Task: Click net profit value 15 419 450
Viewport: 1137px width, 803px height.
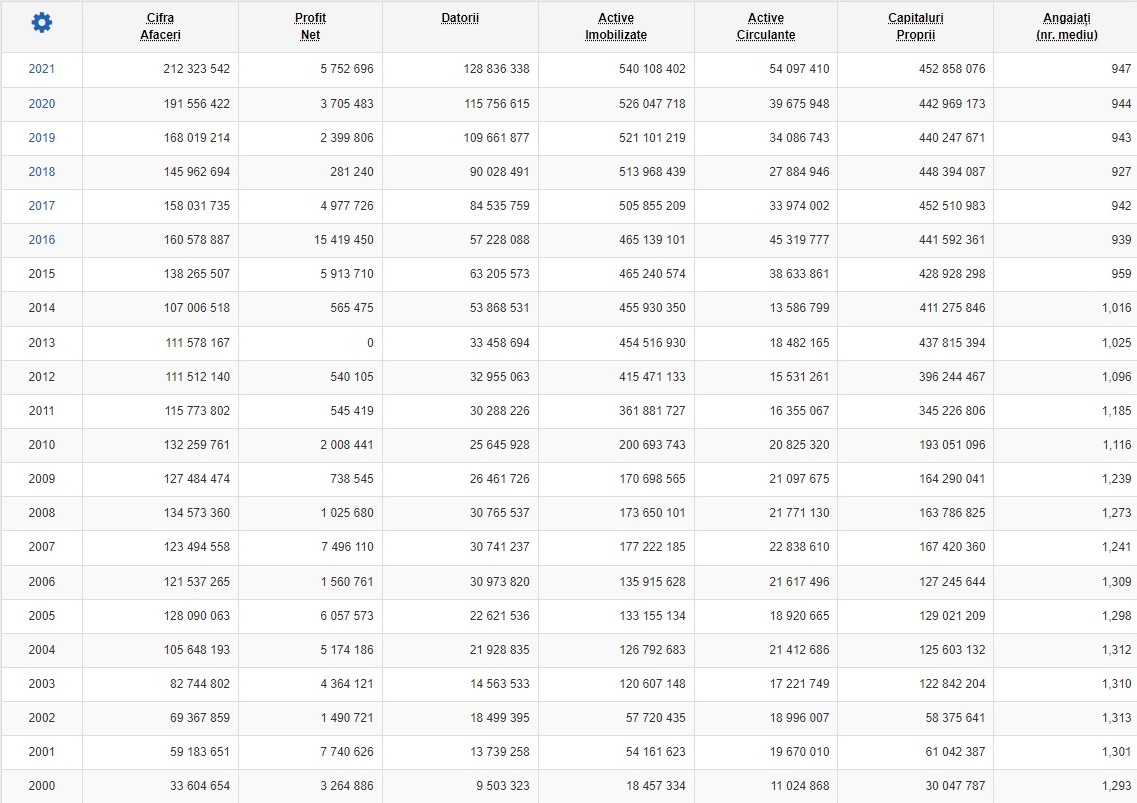Action: 344,240
